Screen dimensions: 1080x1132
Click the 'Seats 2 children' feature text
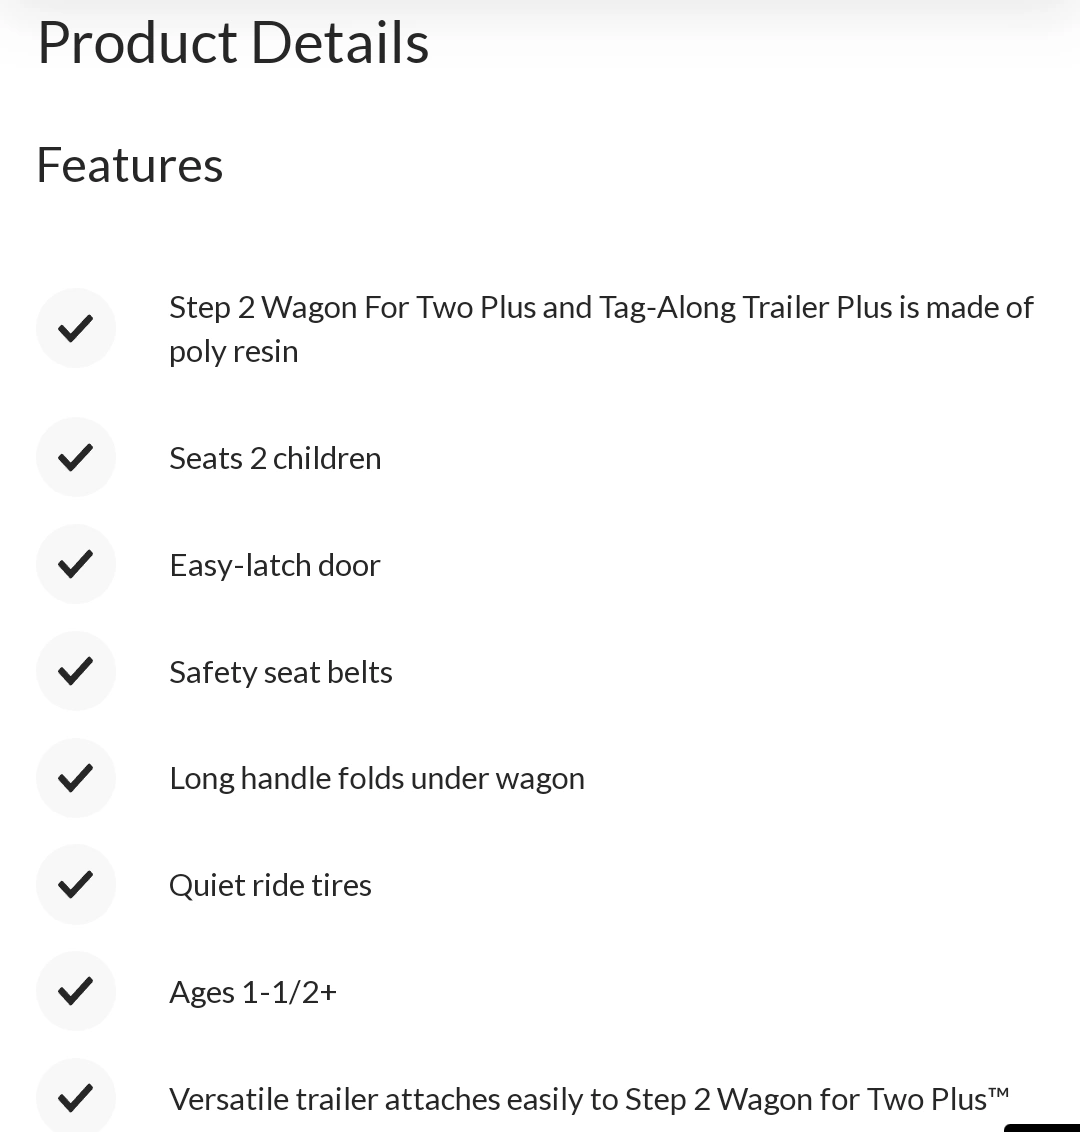tap(275, 458)
